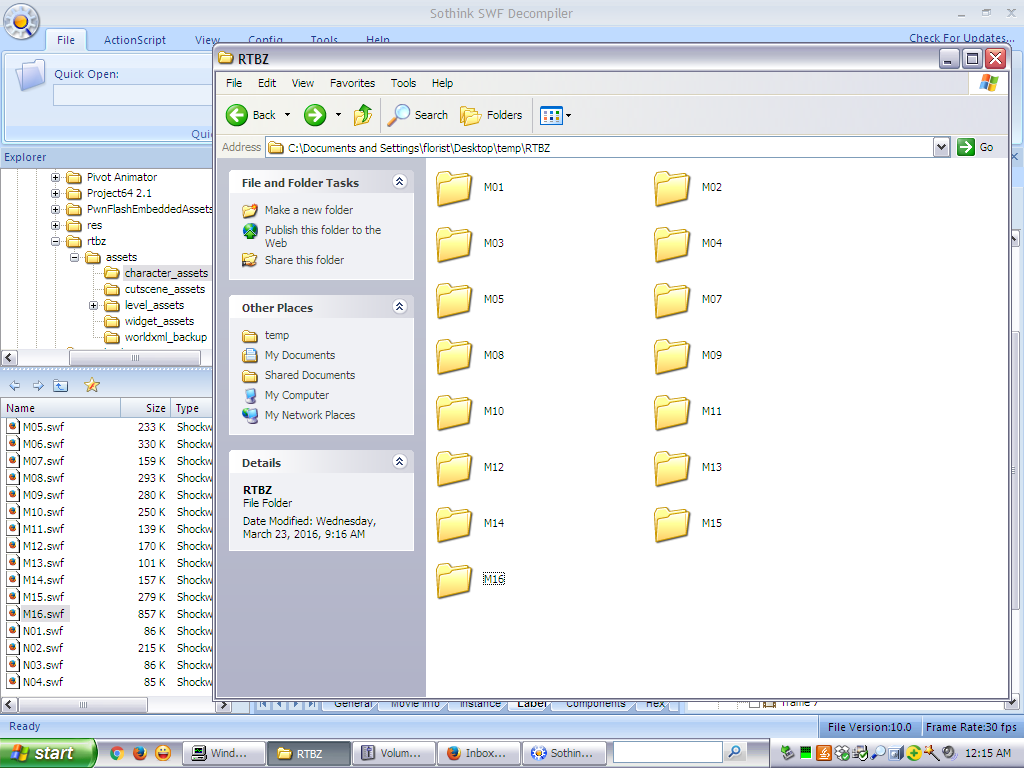Screen dimensions: 1024x768
Task: Collapse the rtbz tree node
Action: tap(56, 241)
